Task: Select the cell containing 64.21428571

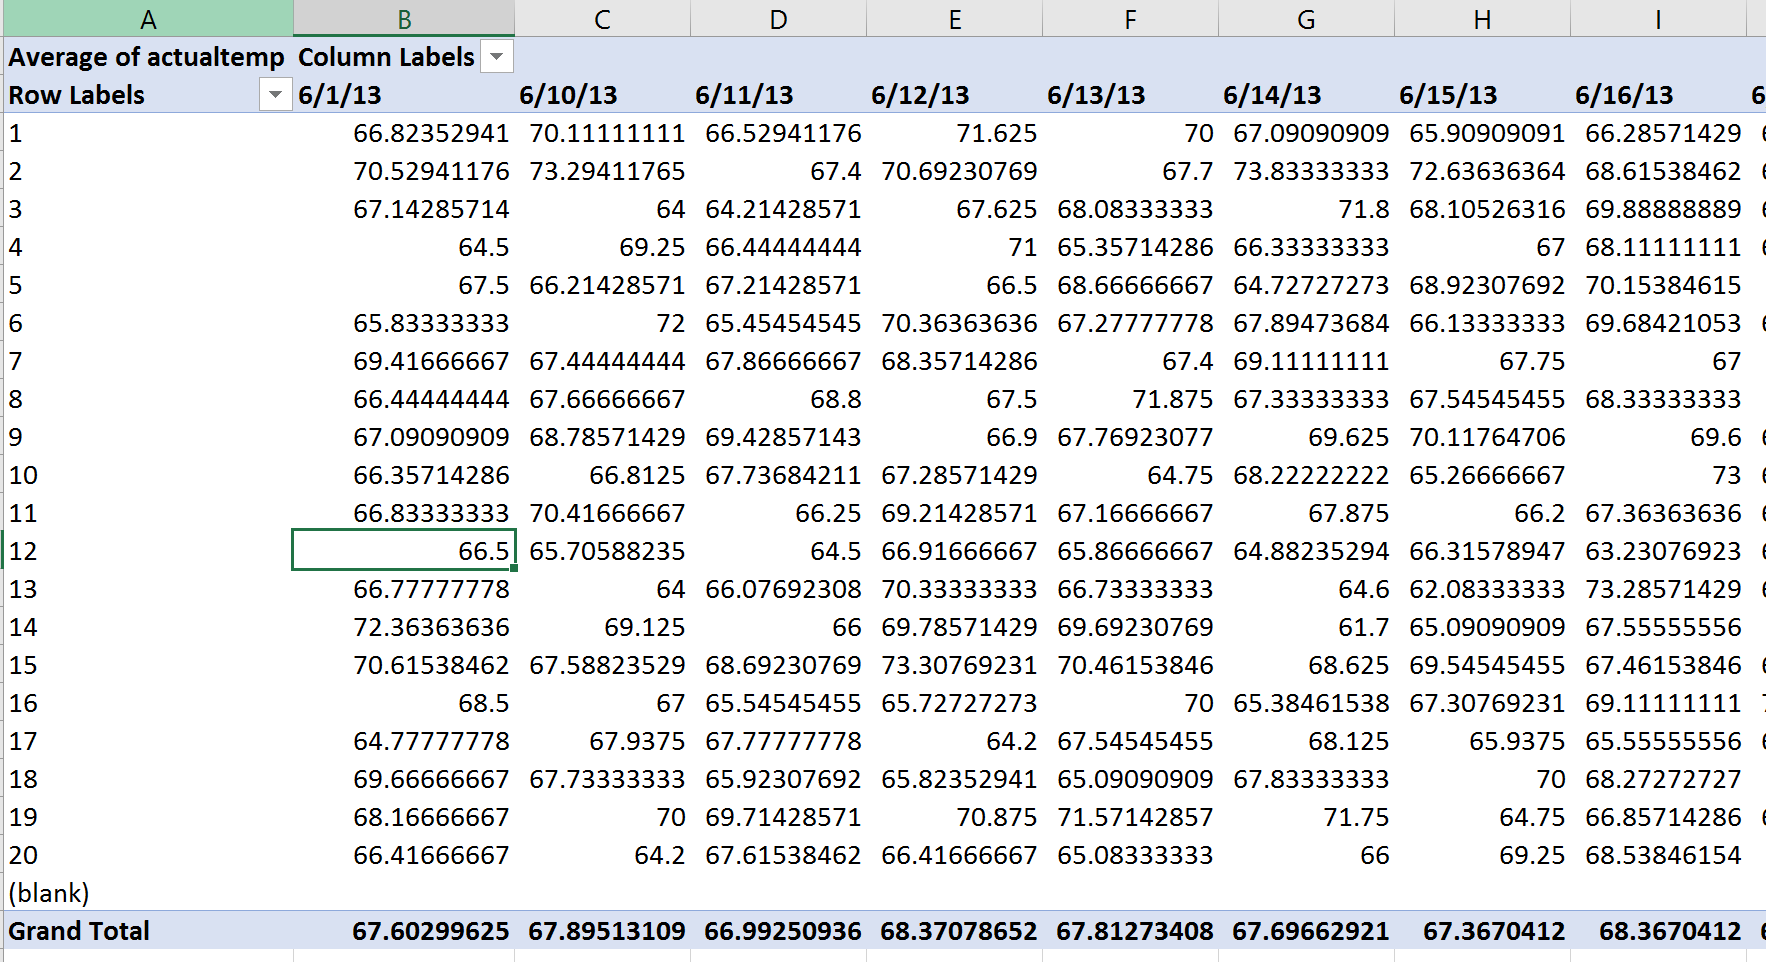Action: point(778,209)
